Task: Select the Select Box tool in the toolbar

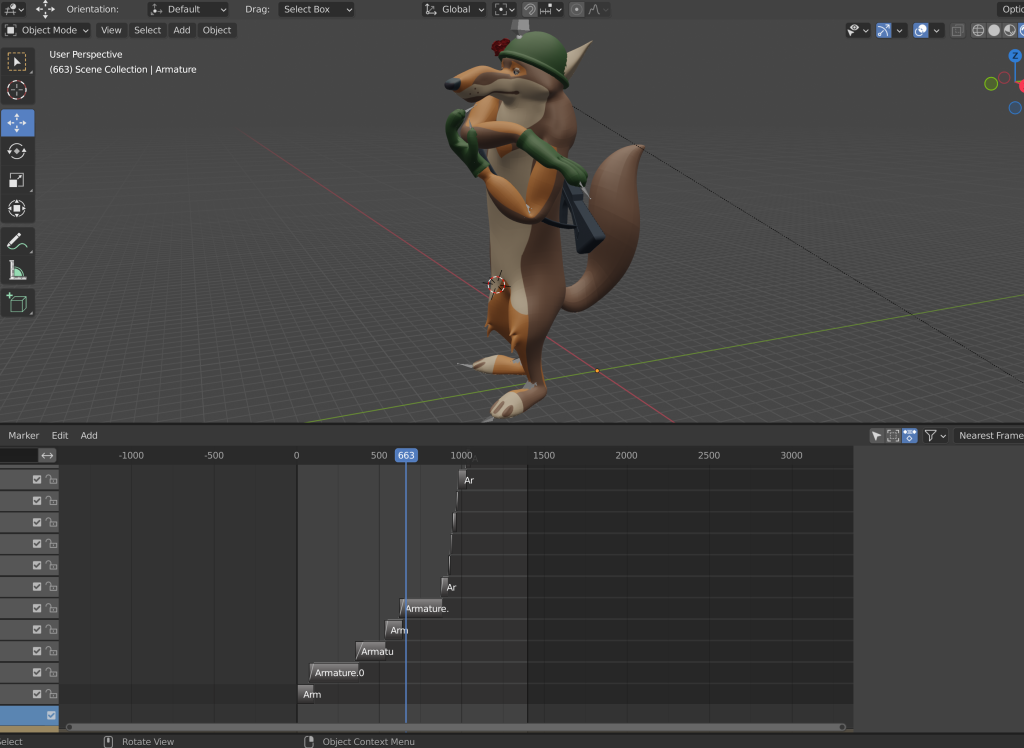Action: pyautogui.click(x=17, y=61)
